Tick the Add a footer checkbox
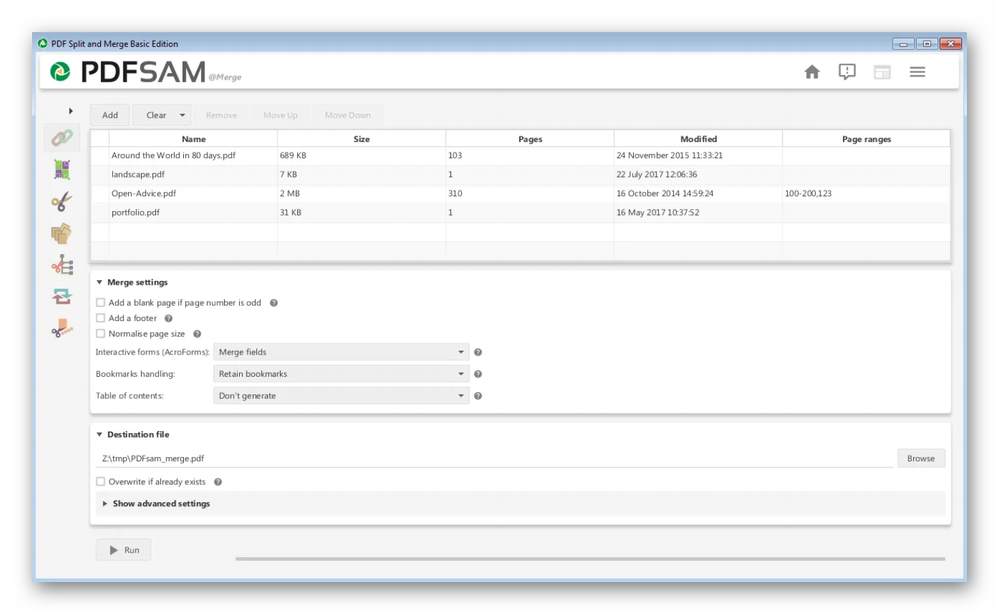Screen dimensions: 999x614 point(100,318)
